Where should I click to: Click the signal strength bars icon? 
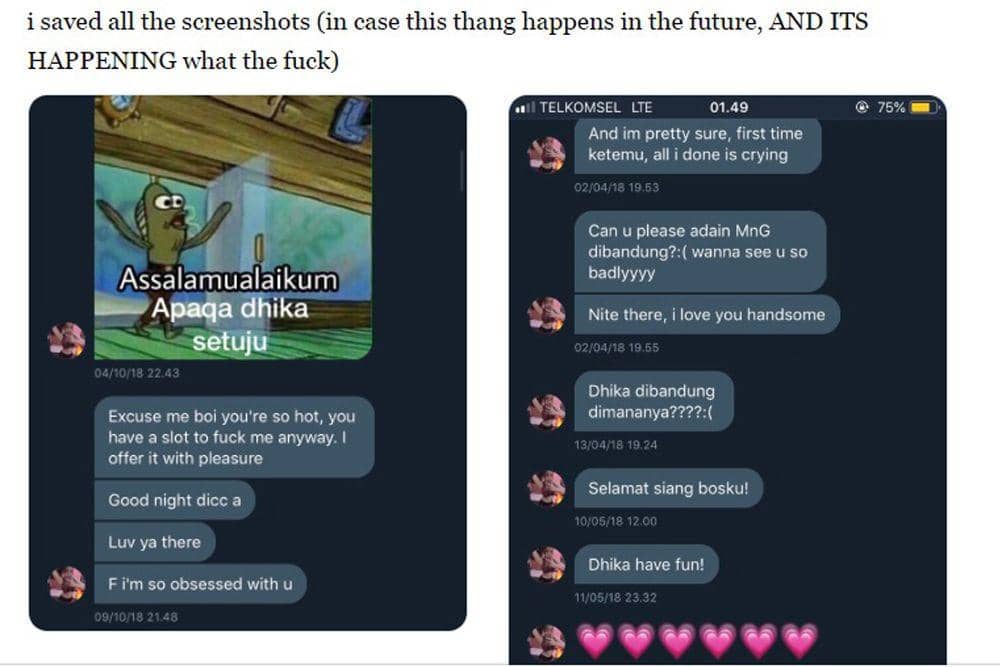[x=525, y=108]
